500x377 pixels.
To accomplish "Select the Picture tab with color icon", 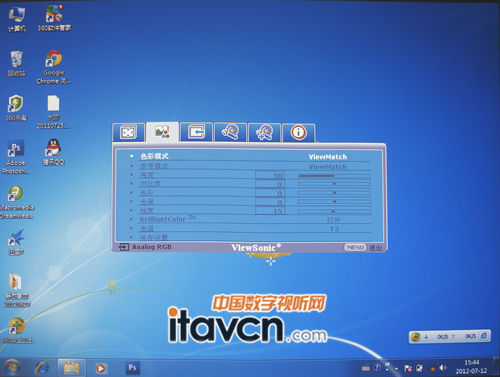I will pyautogui.click(x=163, y=132).
